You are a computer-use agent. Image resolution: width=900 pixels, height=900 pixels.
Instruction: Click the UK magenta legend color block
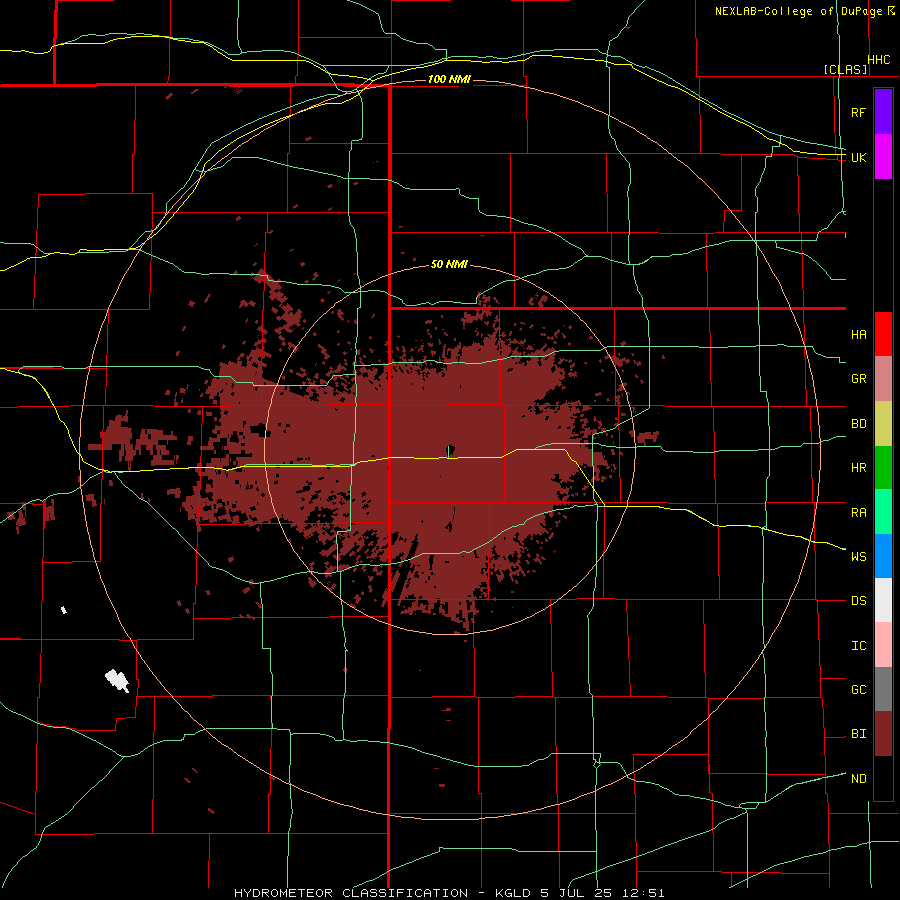point(883,157)
